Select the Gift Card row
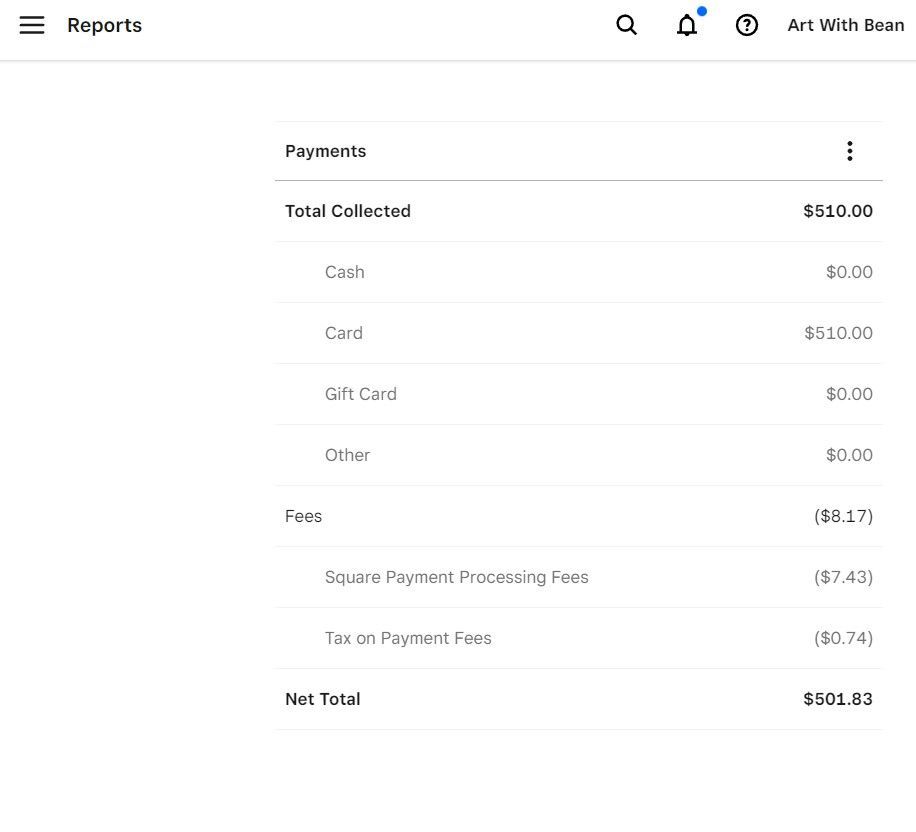The image size is (916, 832). pos(361,394)
